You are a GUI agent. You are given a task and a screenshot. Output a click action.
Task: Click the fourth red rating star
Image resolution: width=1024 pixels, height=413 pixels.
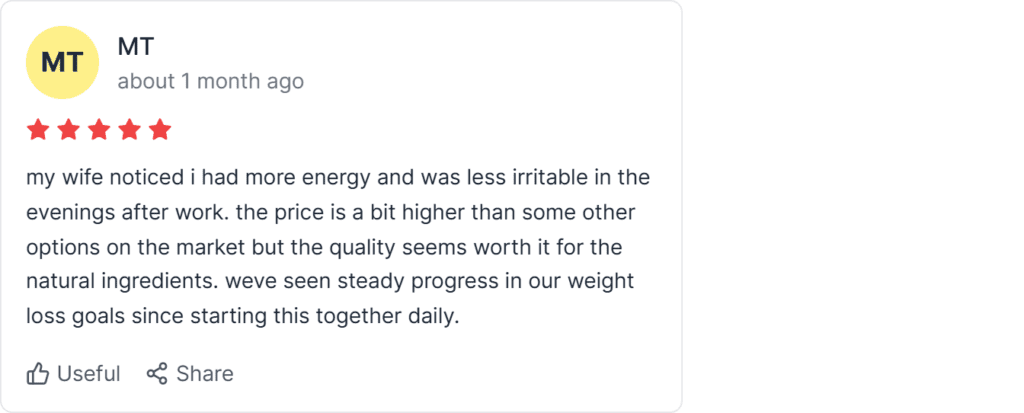click(130, 130)
